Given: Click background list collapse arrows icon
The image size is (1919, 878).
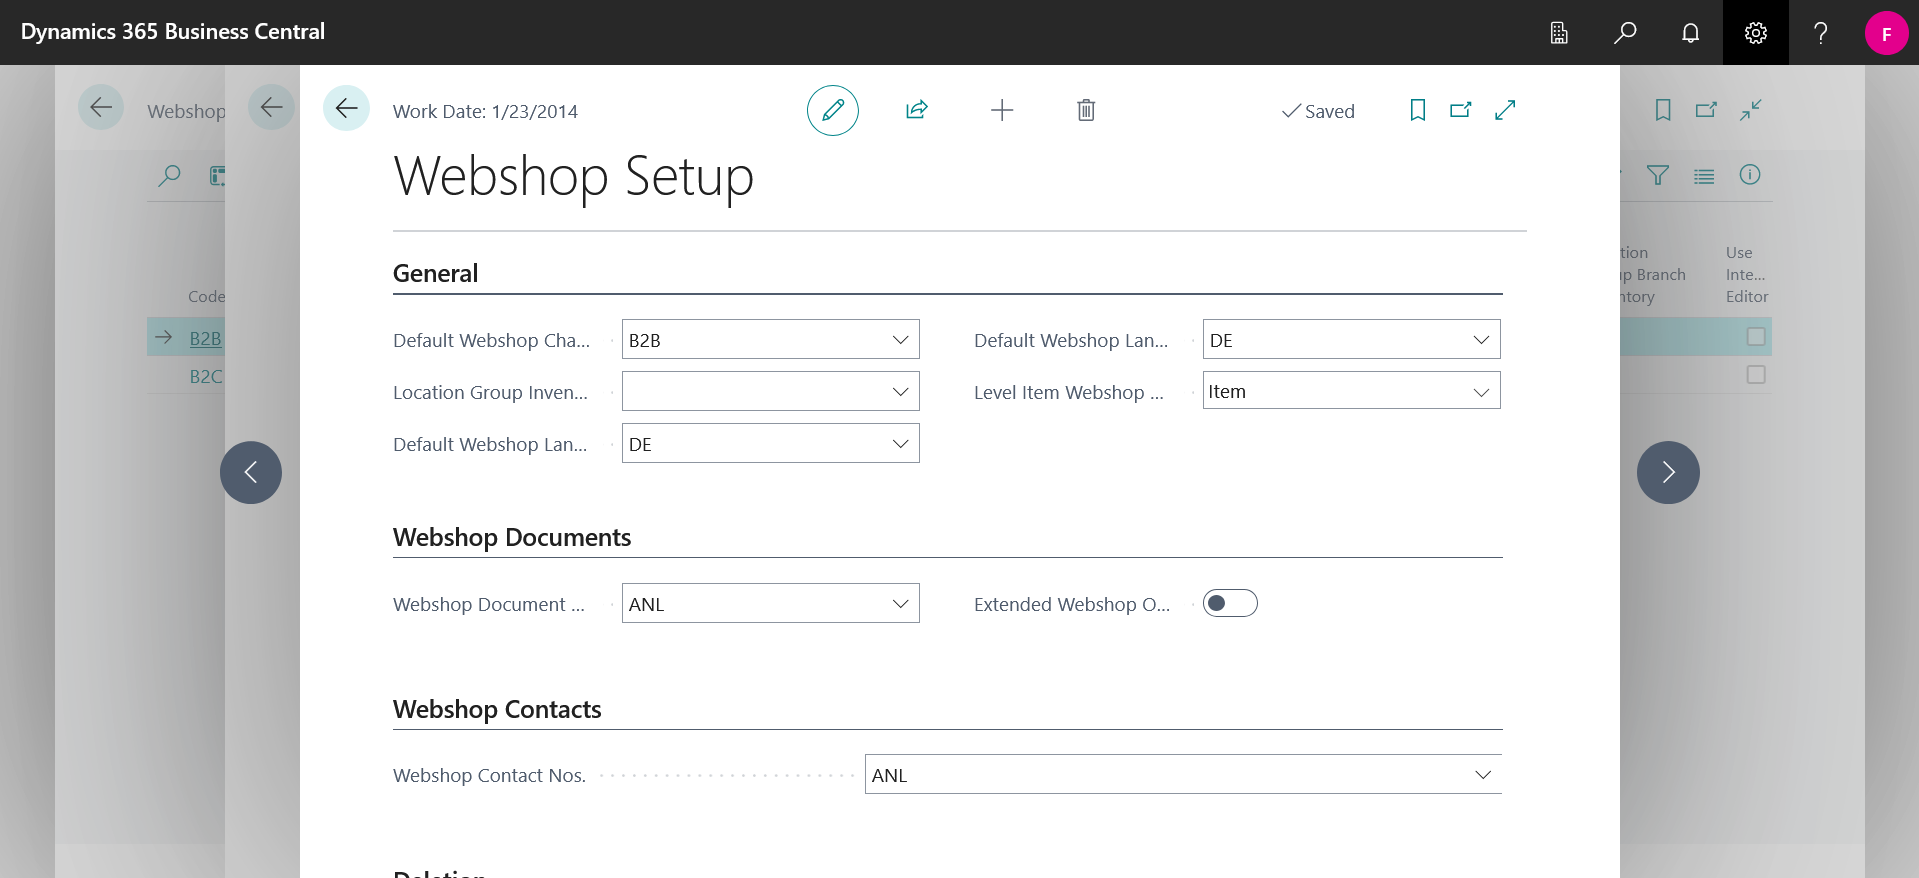Looking at the screenshot, I should pyautogui.click(x=1750, y=110).
